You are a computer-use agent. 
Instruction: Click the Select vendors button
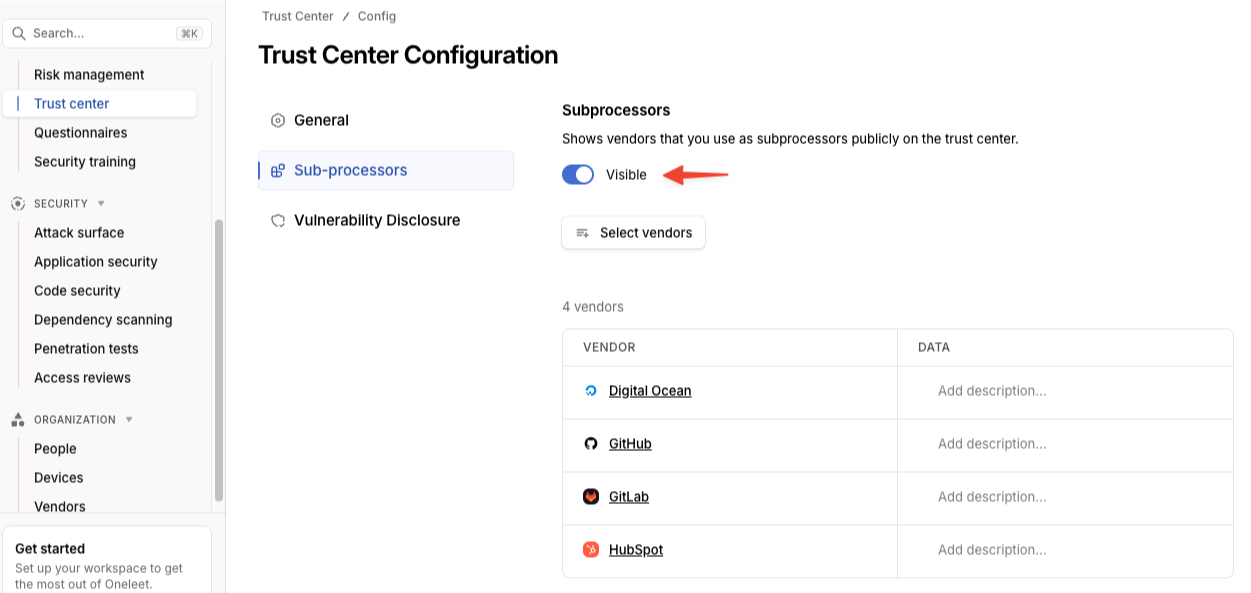pos(633,233)
